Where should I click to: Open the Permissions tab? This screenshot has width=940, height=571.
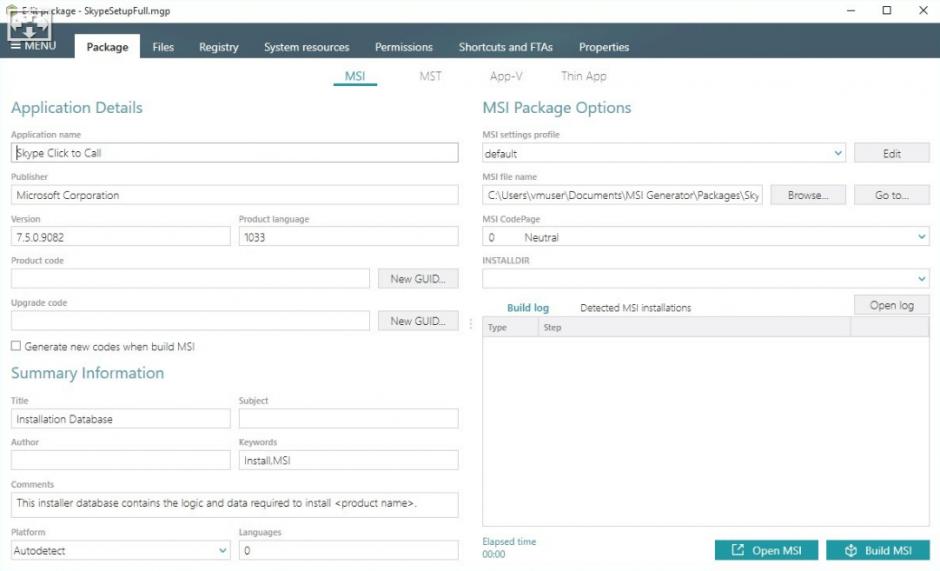(x=403, y=47)
